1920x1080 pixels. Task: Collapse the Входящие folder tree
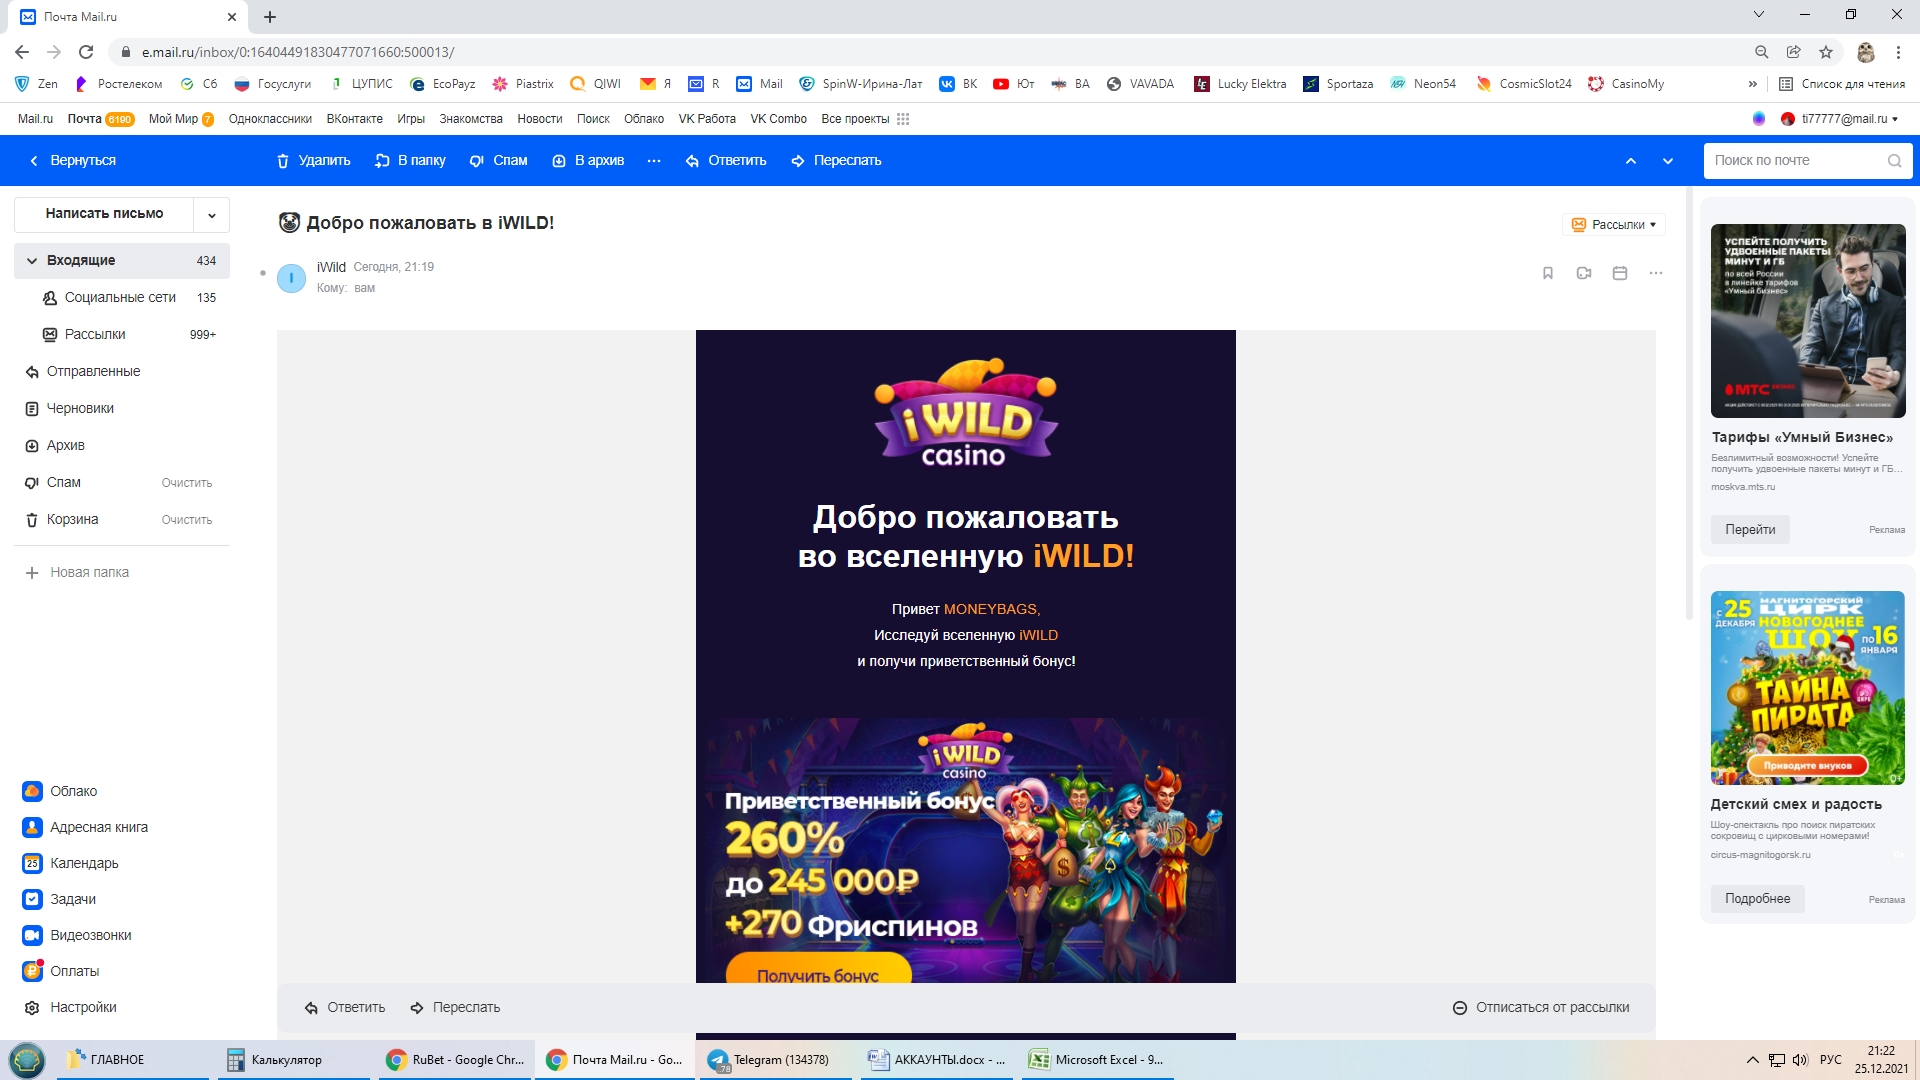point(32,261)
